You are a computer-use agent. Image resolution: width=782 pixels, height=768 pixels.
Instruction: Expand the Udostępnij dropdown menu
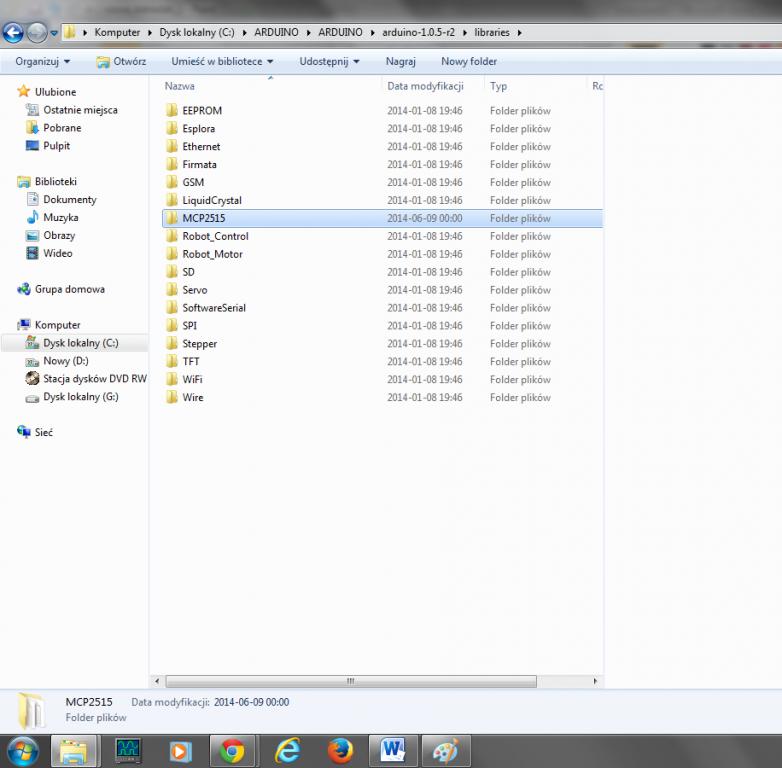coord(329,61)
